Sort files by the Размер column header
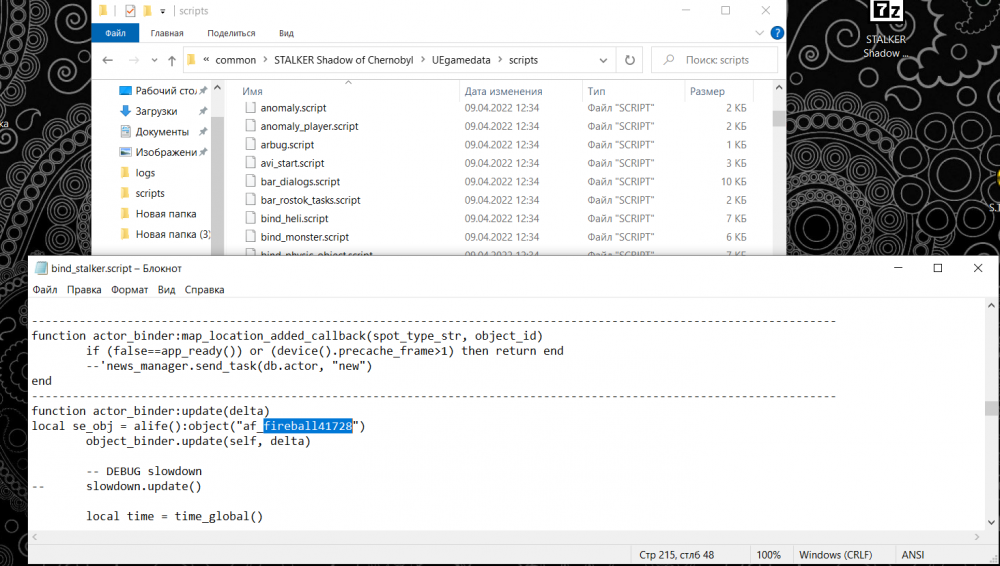 (706, 91)
